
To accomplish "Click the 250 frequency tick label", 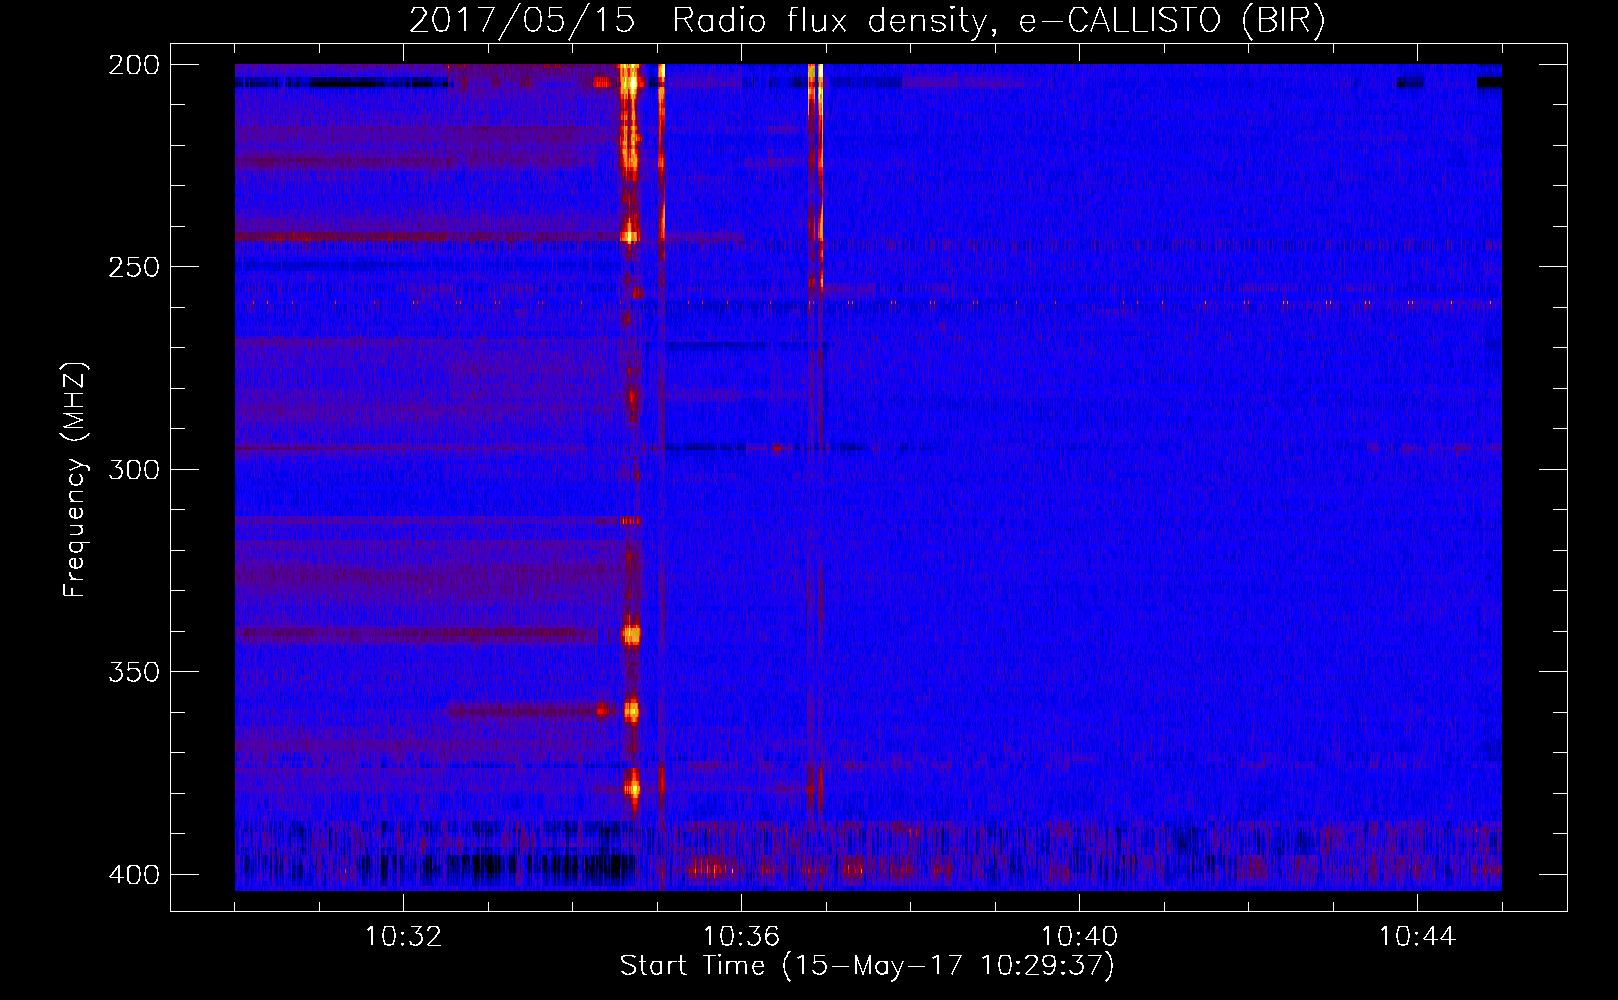I will click(x=133, y=267).
